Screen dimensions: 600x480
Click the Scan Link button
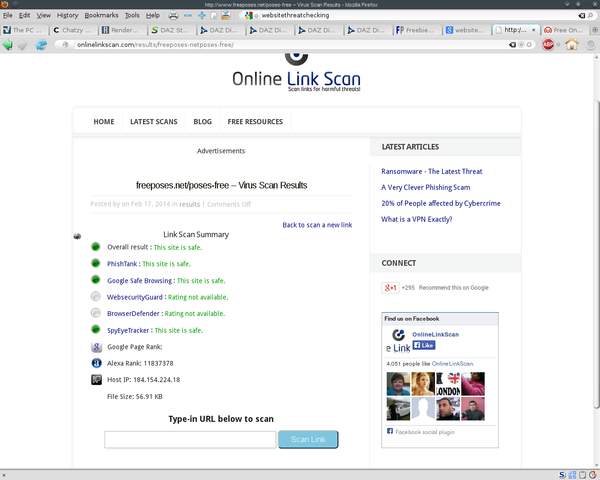308,439
